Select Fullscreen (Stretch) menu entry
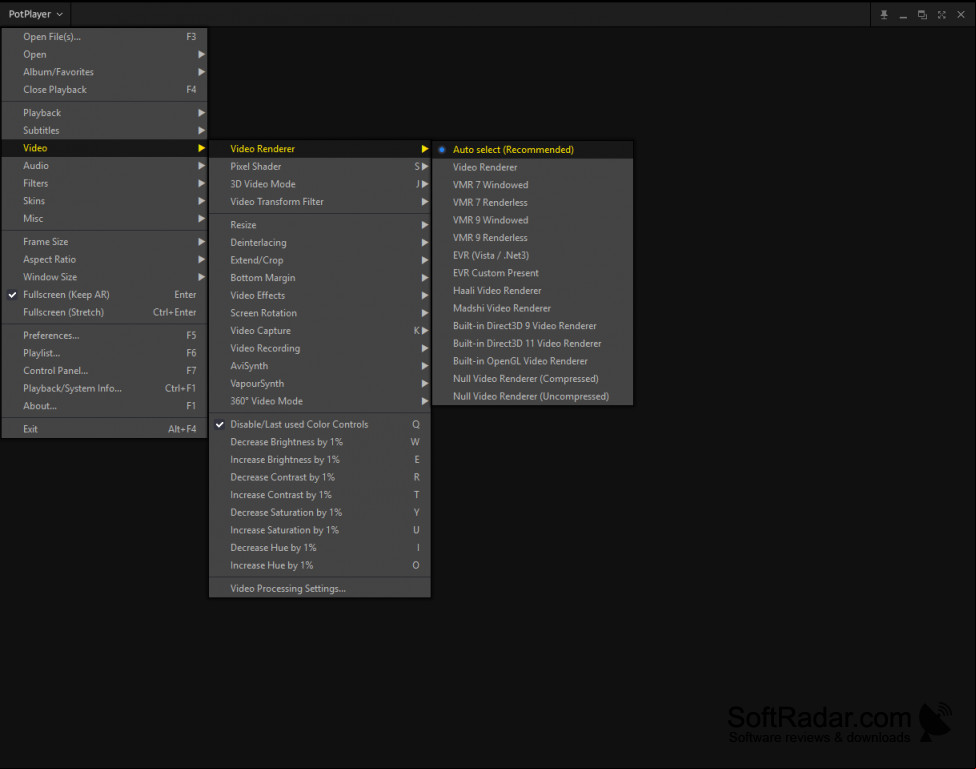The height and width of the screenshot is (769, 976). tap(105, 312)
